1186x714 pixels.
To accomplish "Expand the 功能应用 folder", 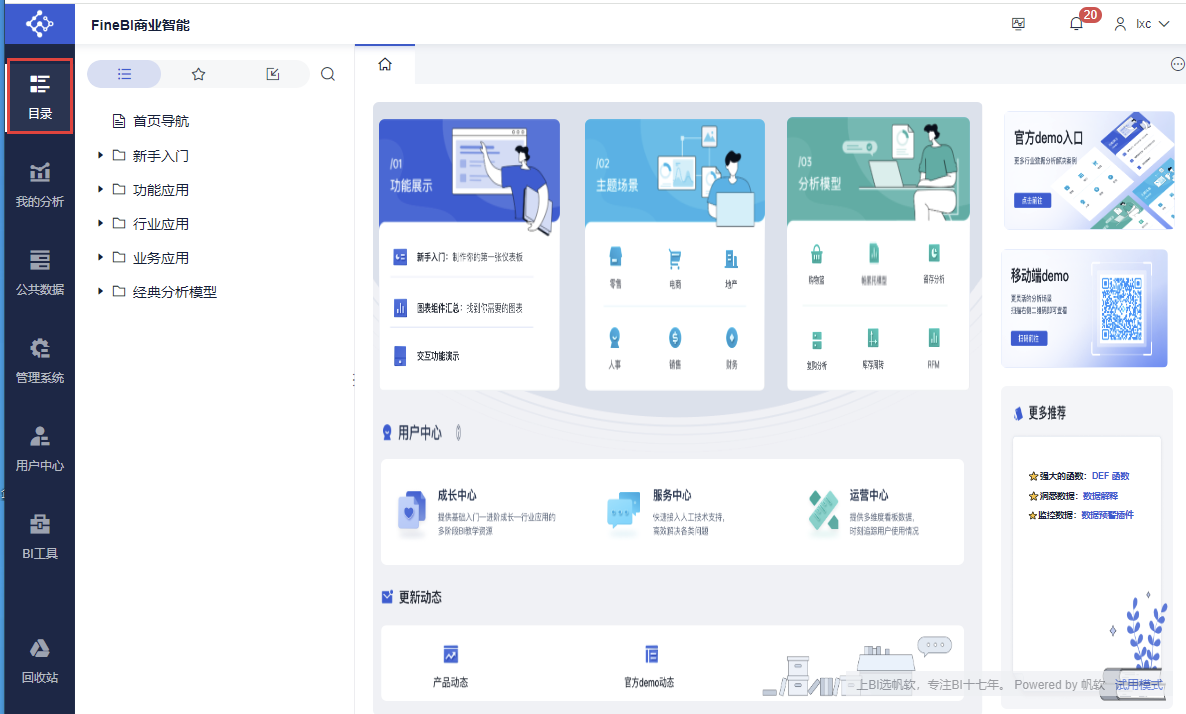I will point(100,189).
